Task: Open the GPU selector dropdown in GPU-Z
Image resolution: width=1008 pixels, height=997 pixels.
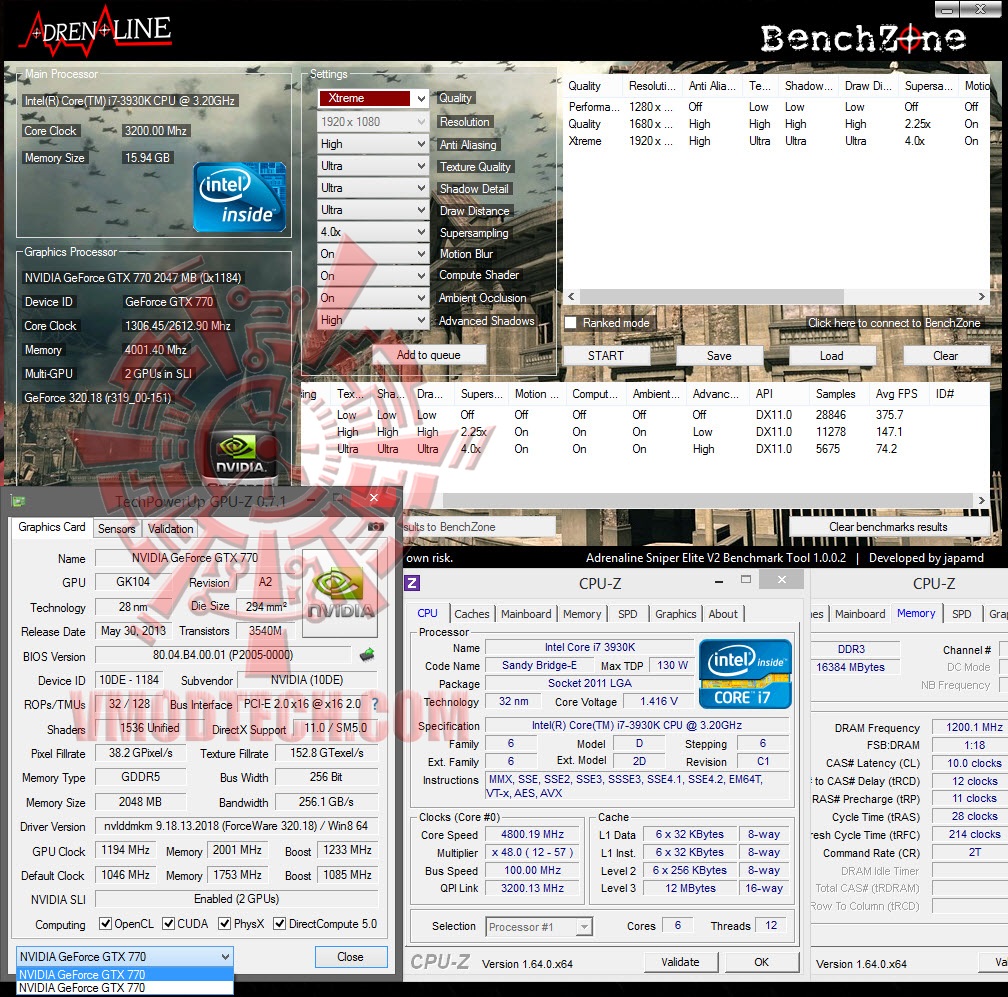Action: 125,957
